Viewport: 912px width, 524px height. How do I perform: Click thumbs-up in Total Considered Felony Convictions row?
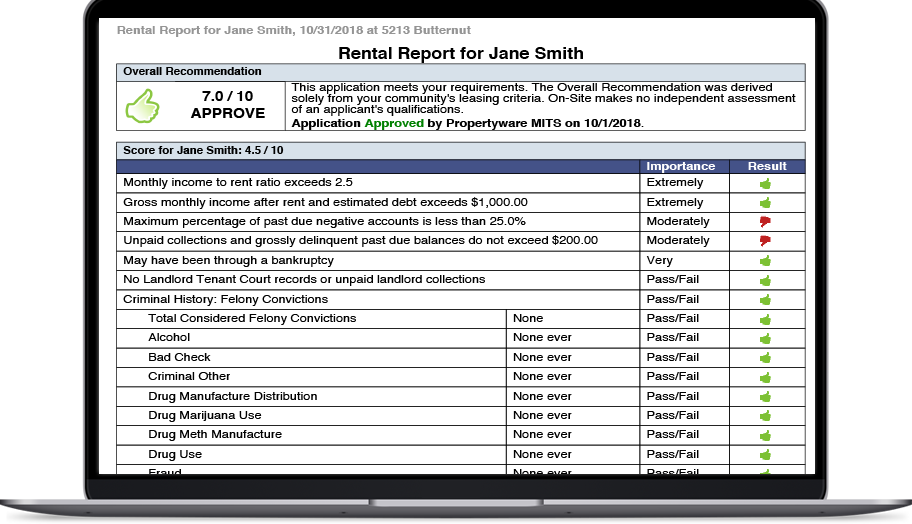765,320
